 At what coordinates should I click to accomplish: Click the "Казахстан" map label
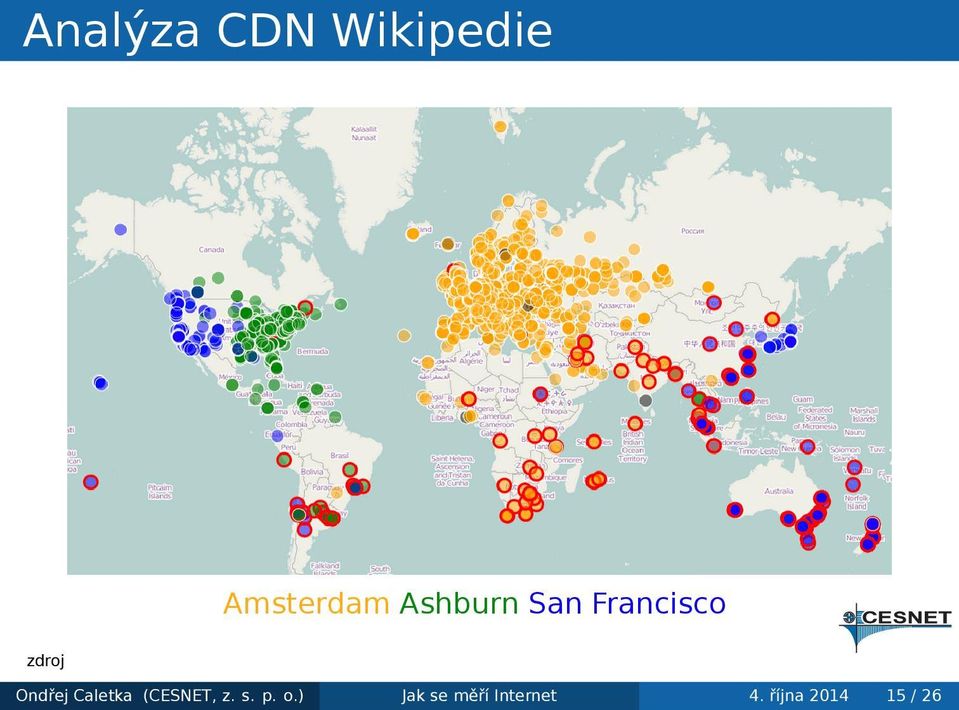pyautogui.click(x=616, y=305)
